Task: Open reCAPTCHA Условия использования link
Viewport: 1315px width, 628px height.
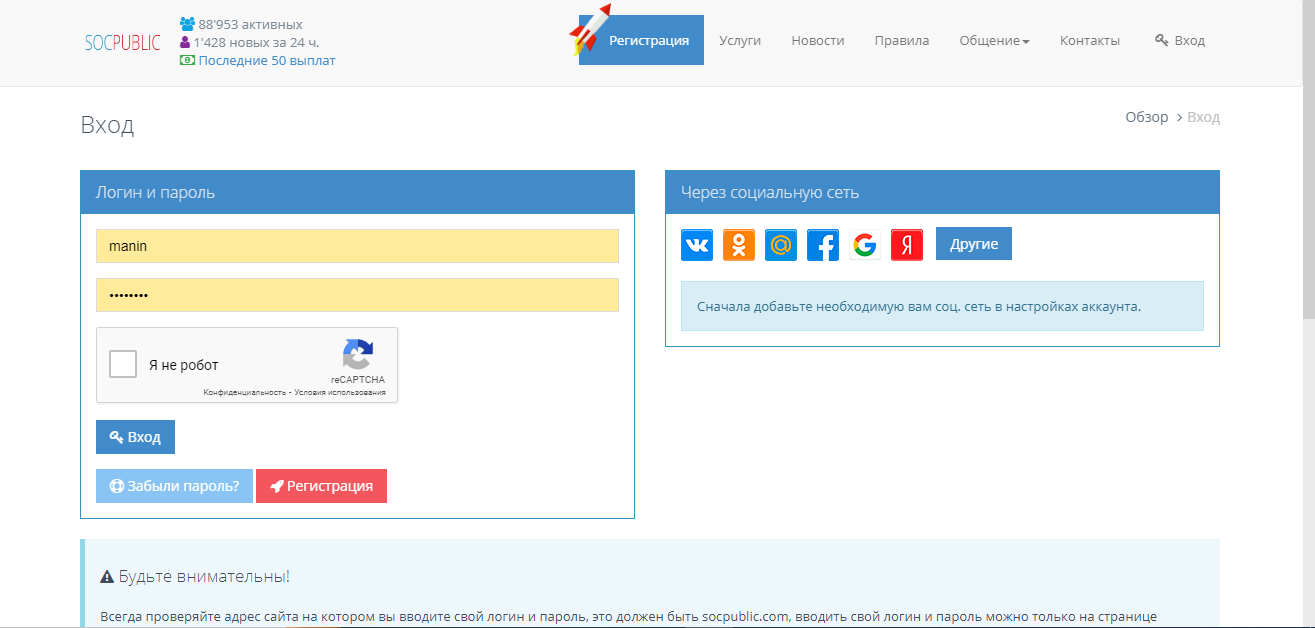Action: 340,392
